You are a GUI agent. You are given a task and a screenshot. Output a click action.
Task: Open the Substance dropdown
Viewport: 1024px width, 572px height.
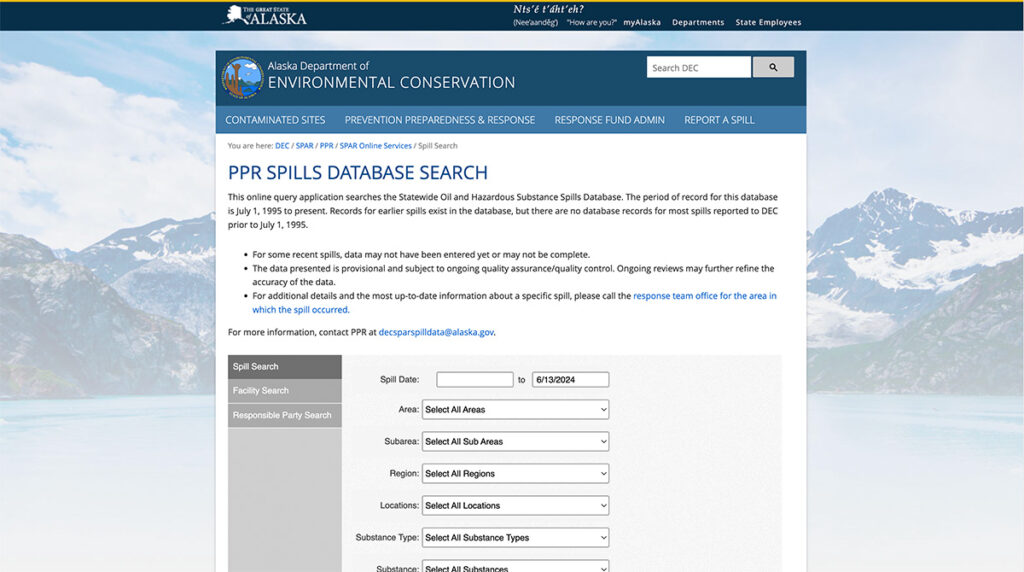515,567
